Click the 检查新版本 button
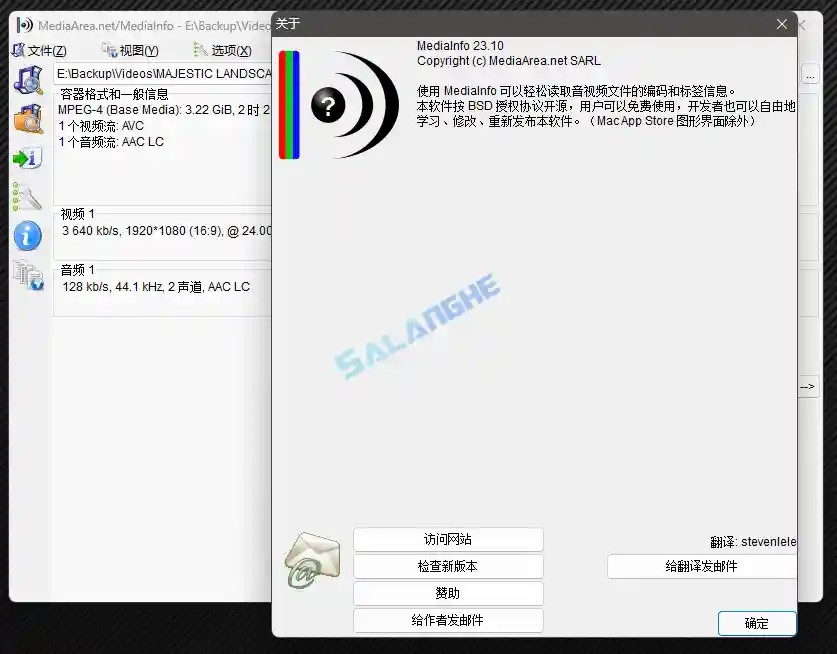This screenshot has width=837, height=654. [x=448, y=566]
